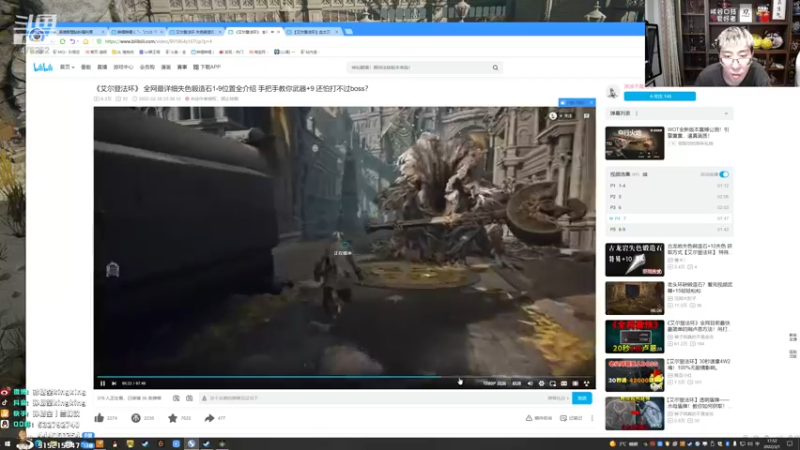Open the 赛事 nav item
The width and height of the screenshot is (800, 450).
tap(182, 67)
